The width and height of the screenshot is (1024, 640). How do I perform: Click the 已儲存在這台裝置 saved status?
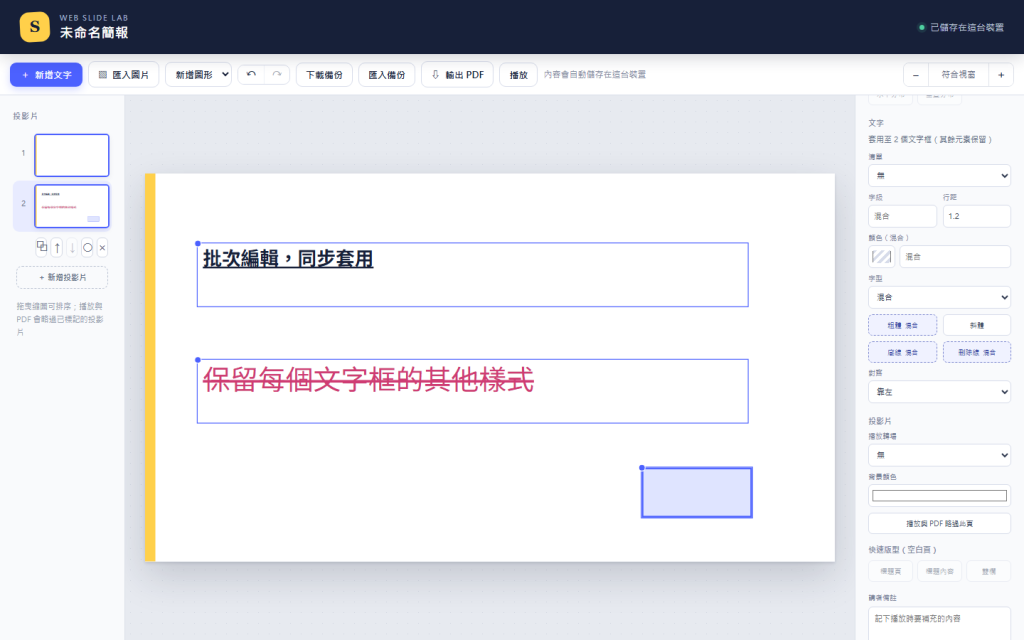click(x=961, y=27)
